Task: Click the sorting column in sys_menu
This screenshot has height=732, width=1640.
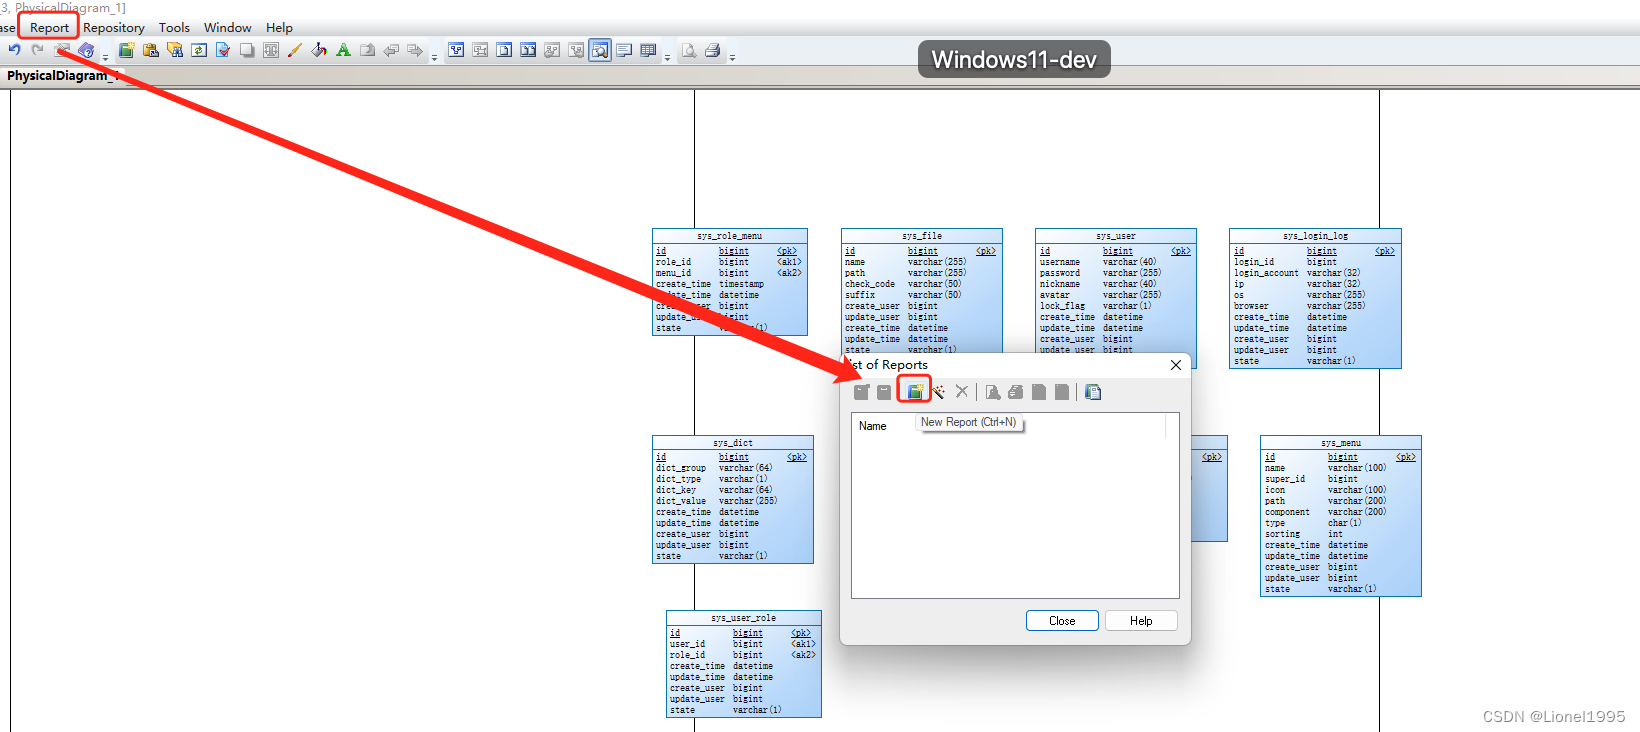Action: [x=1283, y=534]
